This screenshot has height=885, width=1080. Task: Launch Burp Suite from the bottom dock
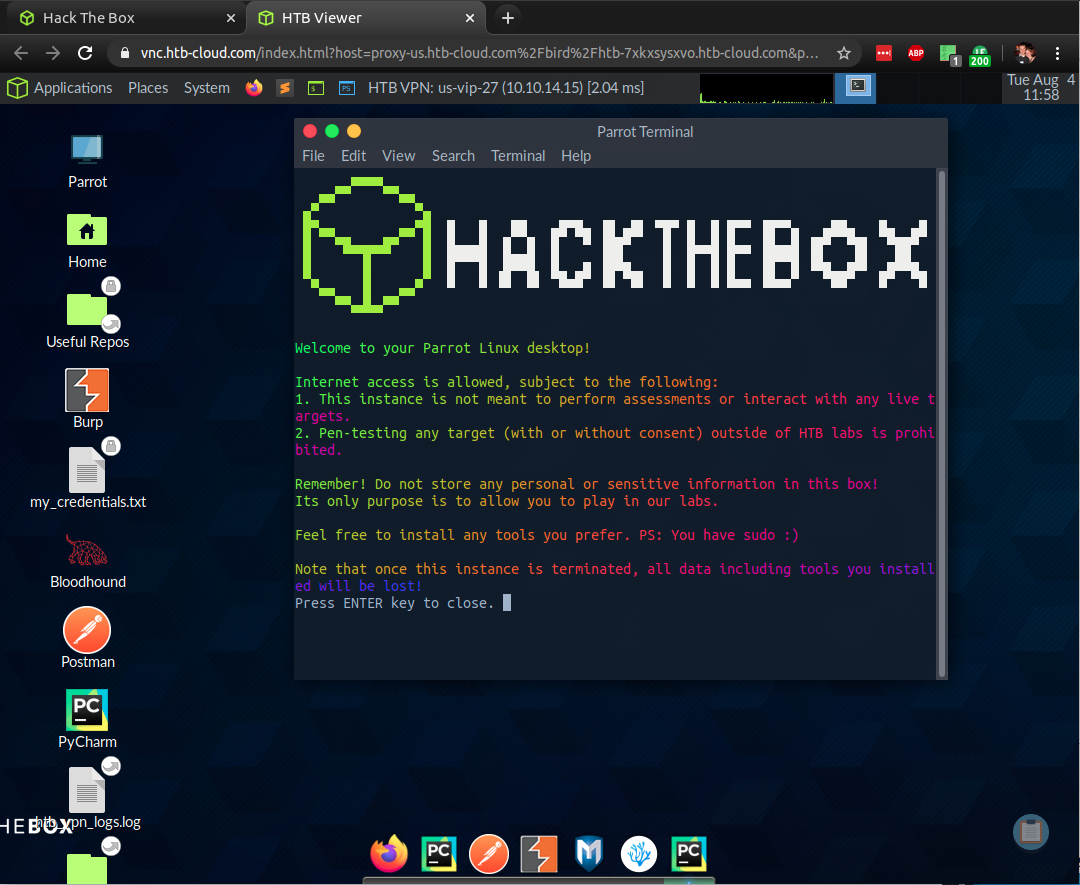(539, 853)
